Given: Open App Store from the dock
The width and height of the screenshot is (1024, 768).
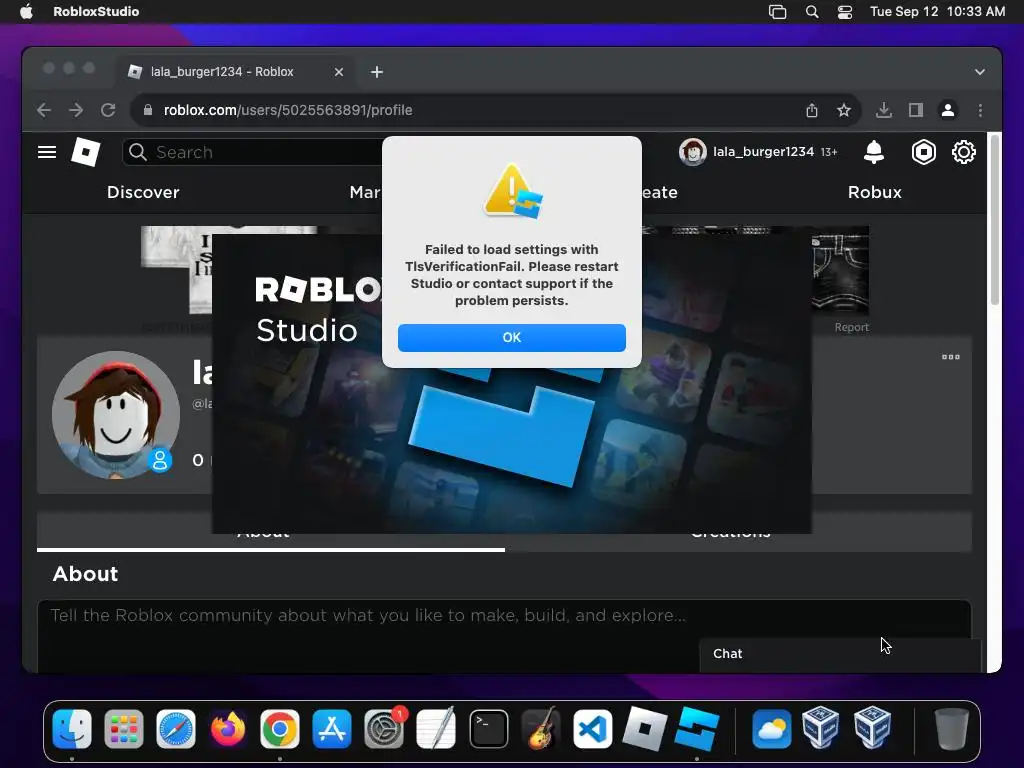Looking at the screenshot, I should 332,729.
